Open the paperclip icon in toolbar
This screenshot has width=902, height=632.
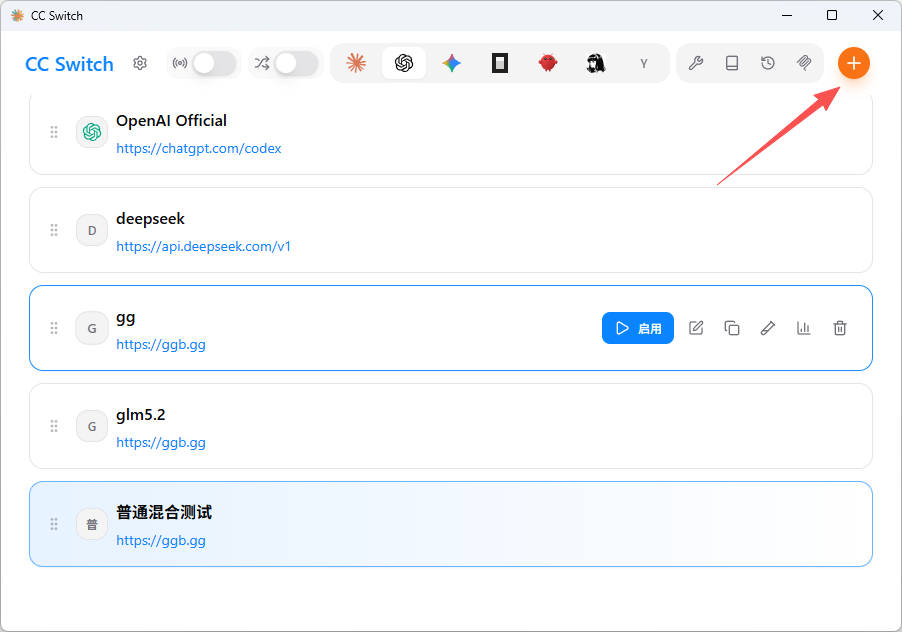point(804,63)
